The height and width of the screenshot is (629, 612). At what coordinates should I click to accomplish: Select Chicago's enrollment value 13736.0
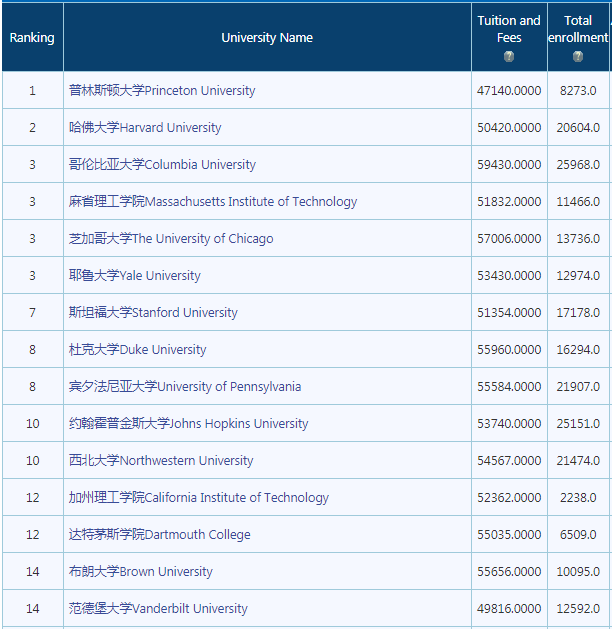pos(578,239)
